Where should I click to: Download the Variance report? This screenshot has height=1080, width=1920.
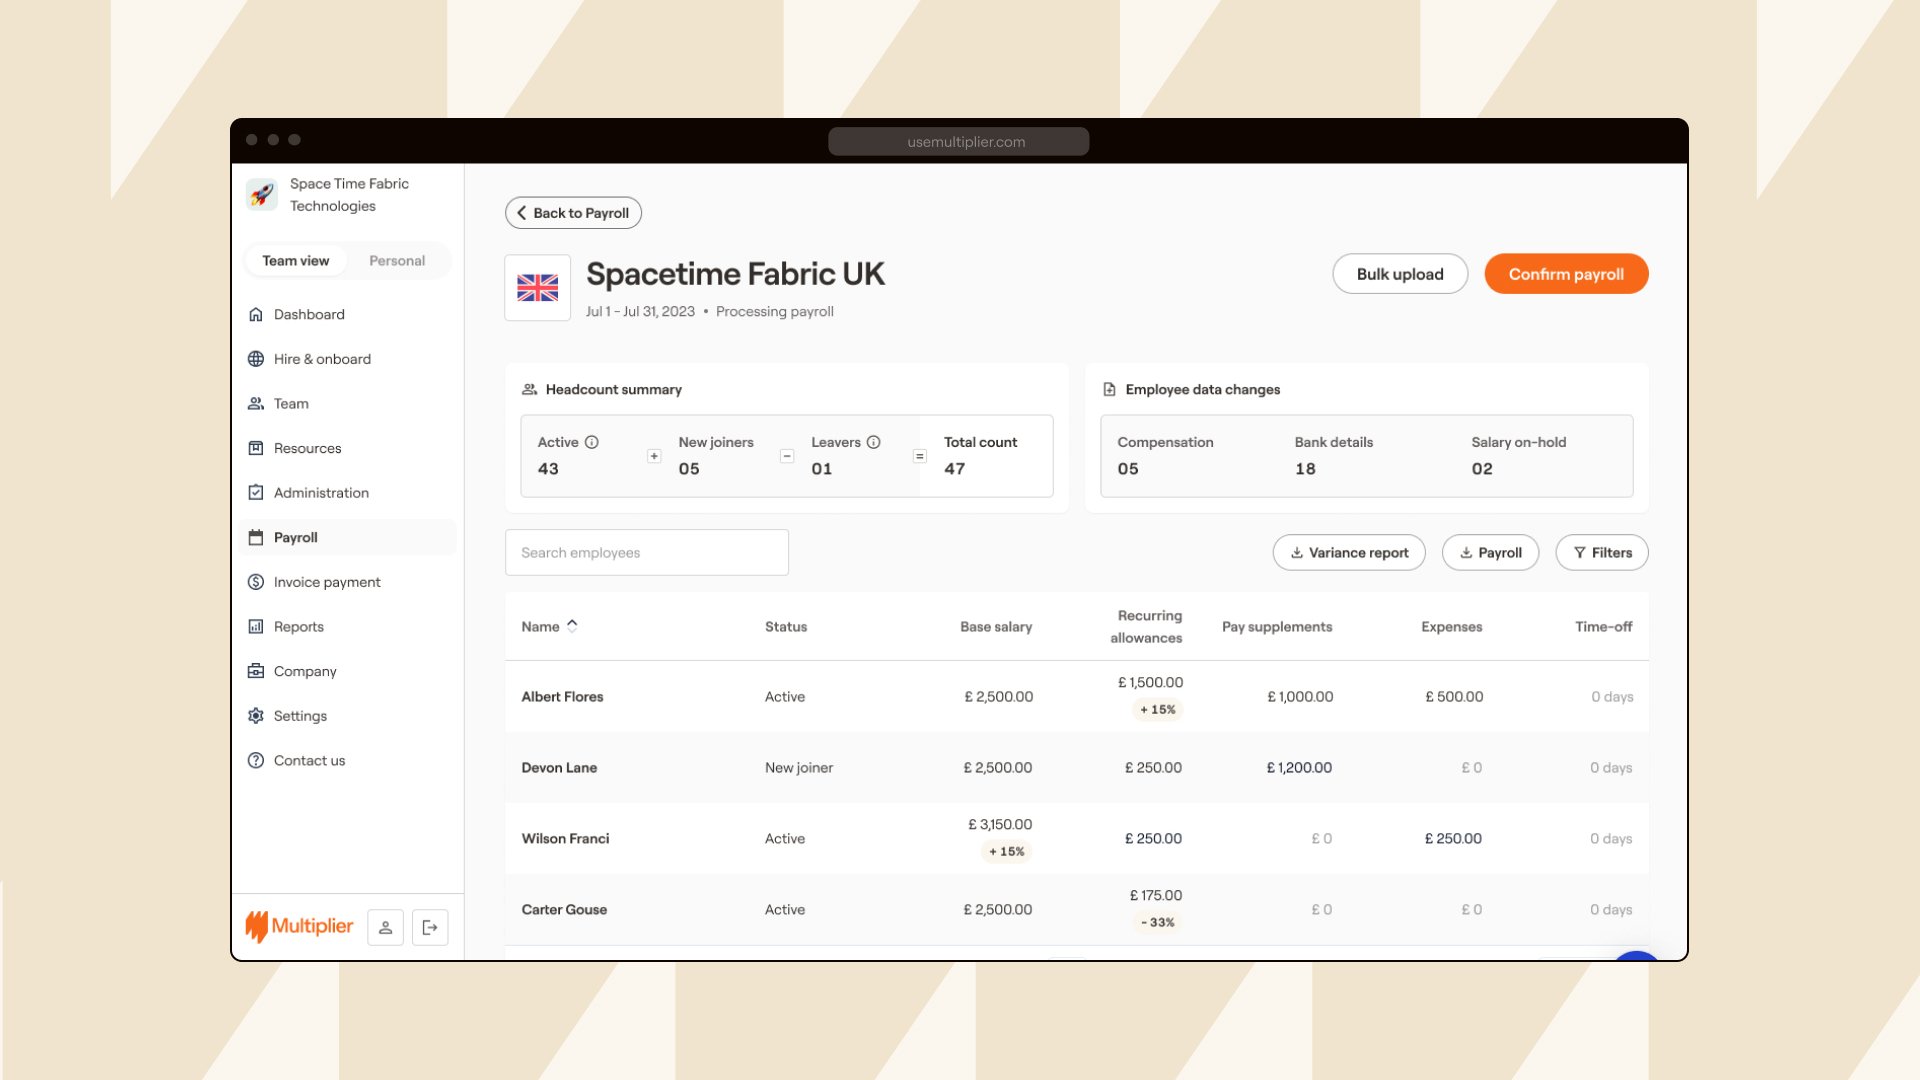[x=1348, y=553]
